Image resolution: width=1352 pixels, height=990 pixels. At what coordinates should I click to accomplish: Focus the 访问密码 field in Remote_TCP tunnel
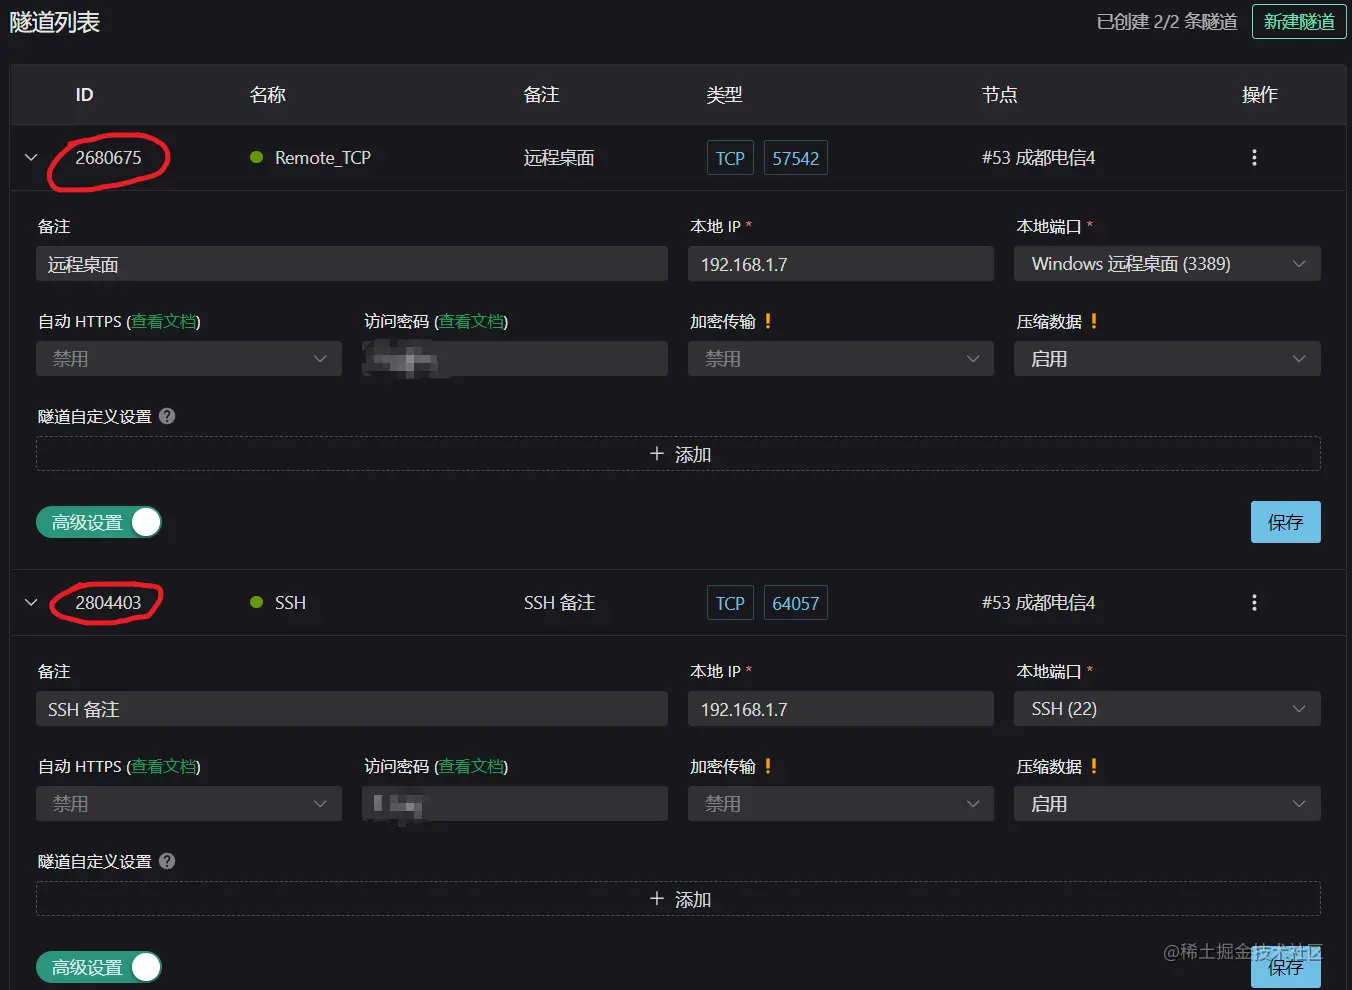515,359
